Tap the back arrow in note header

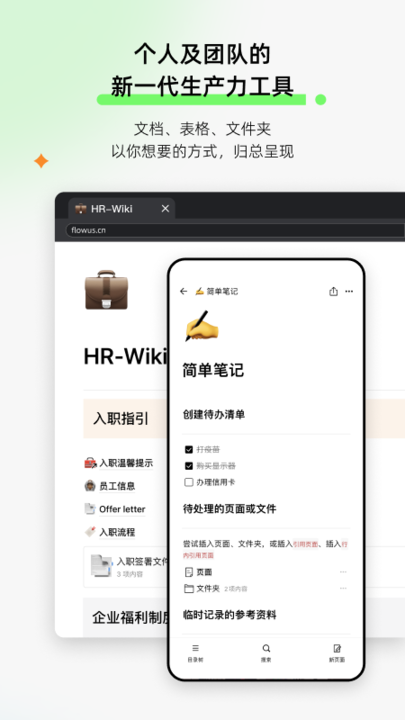[x=184, y=291]
